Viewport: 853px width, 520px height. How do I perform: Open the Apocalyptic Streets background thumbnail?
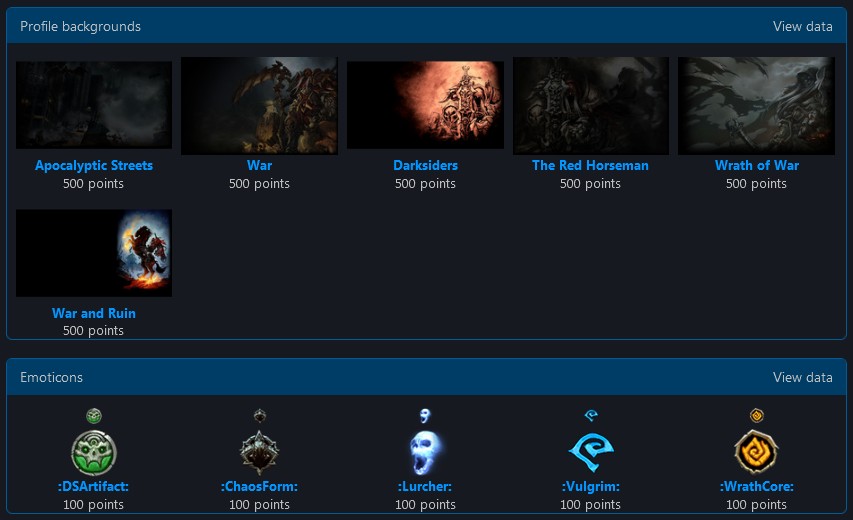[94, 105]
